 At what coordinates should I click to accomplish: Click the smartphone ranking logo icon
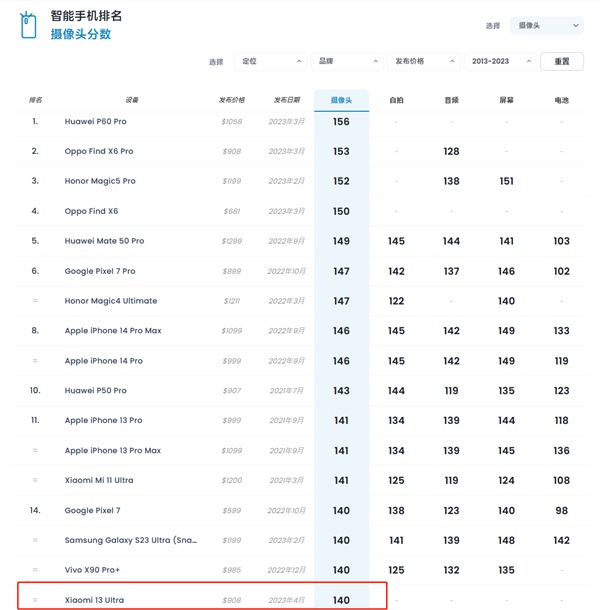point(28,25)
